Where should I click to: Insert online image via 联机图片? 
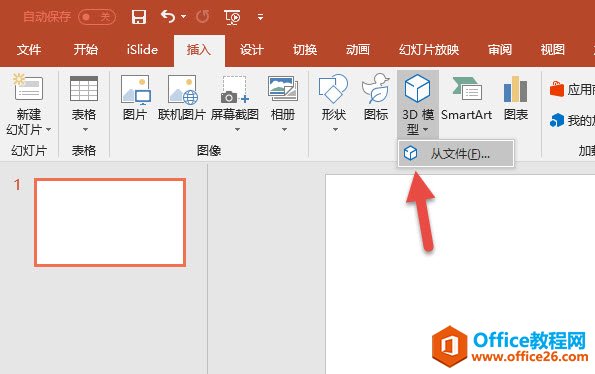[x=182, y=98]
